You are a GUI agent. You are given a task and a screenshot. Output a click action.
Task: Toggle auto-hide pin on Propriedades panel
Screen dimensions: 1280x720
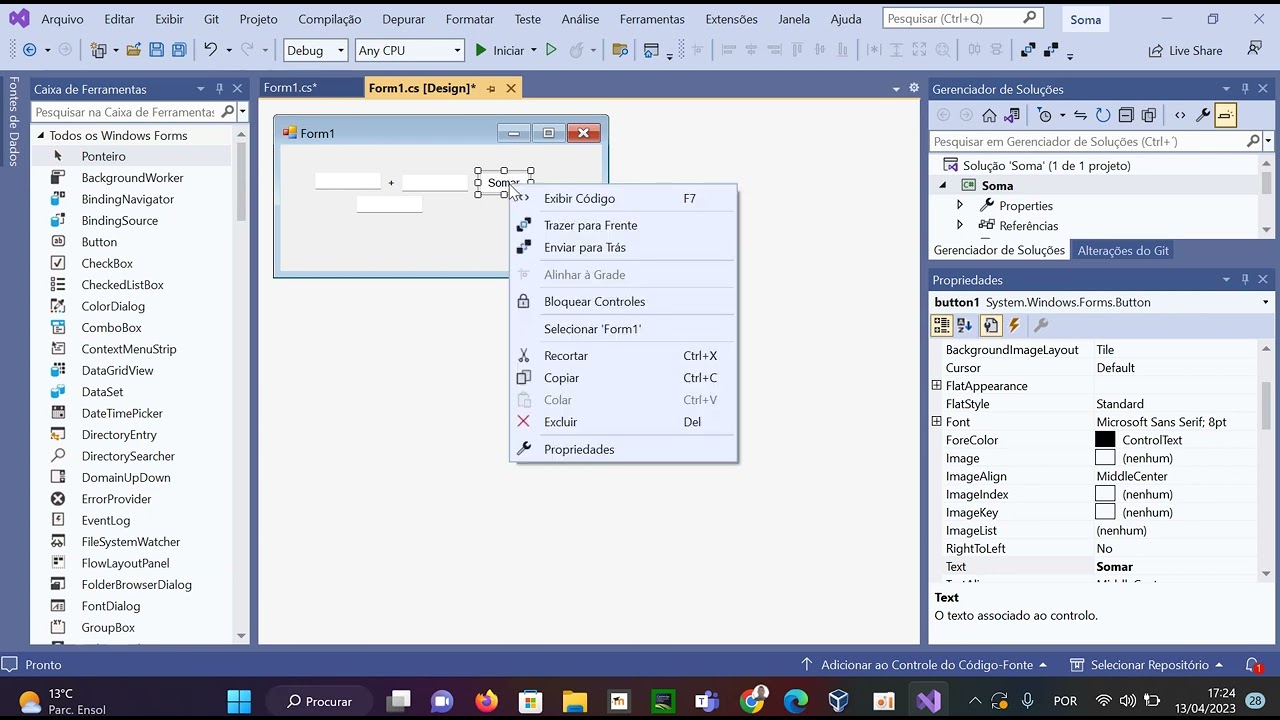coord(1245,280)
